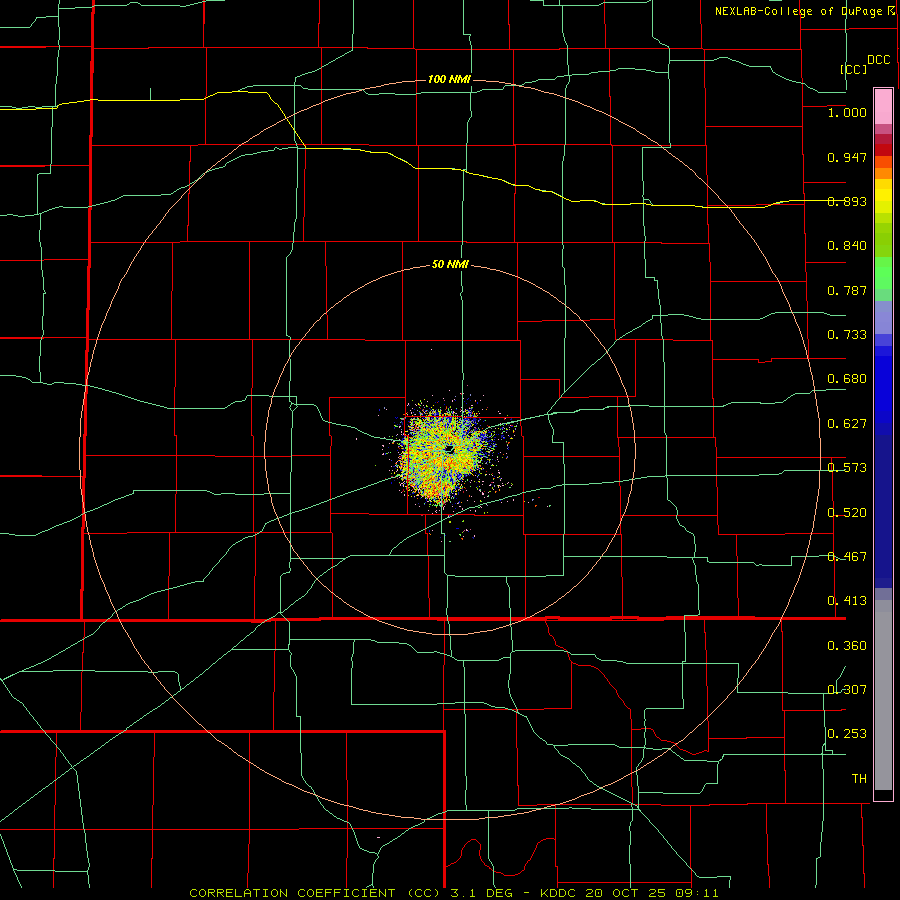
Task: Click the 0.360 value on color scale
Action: 847,646
